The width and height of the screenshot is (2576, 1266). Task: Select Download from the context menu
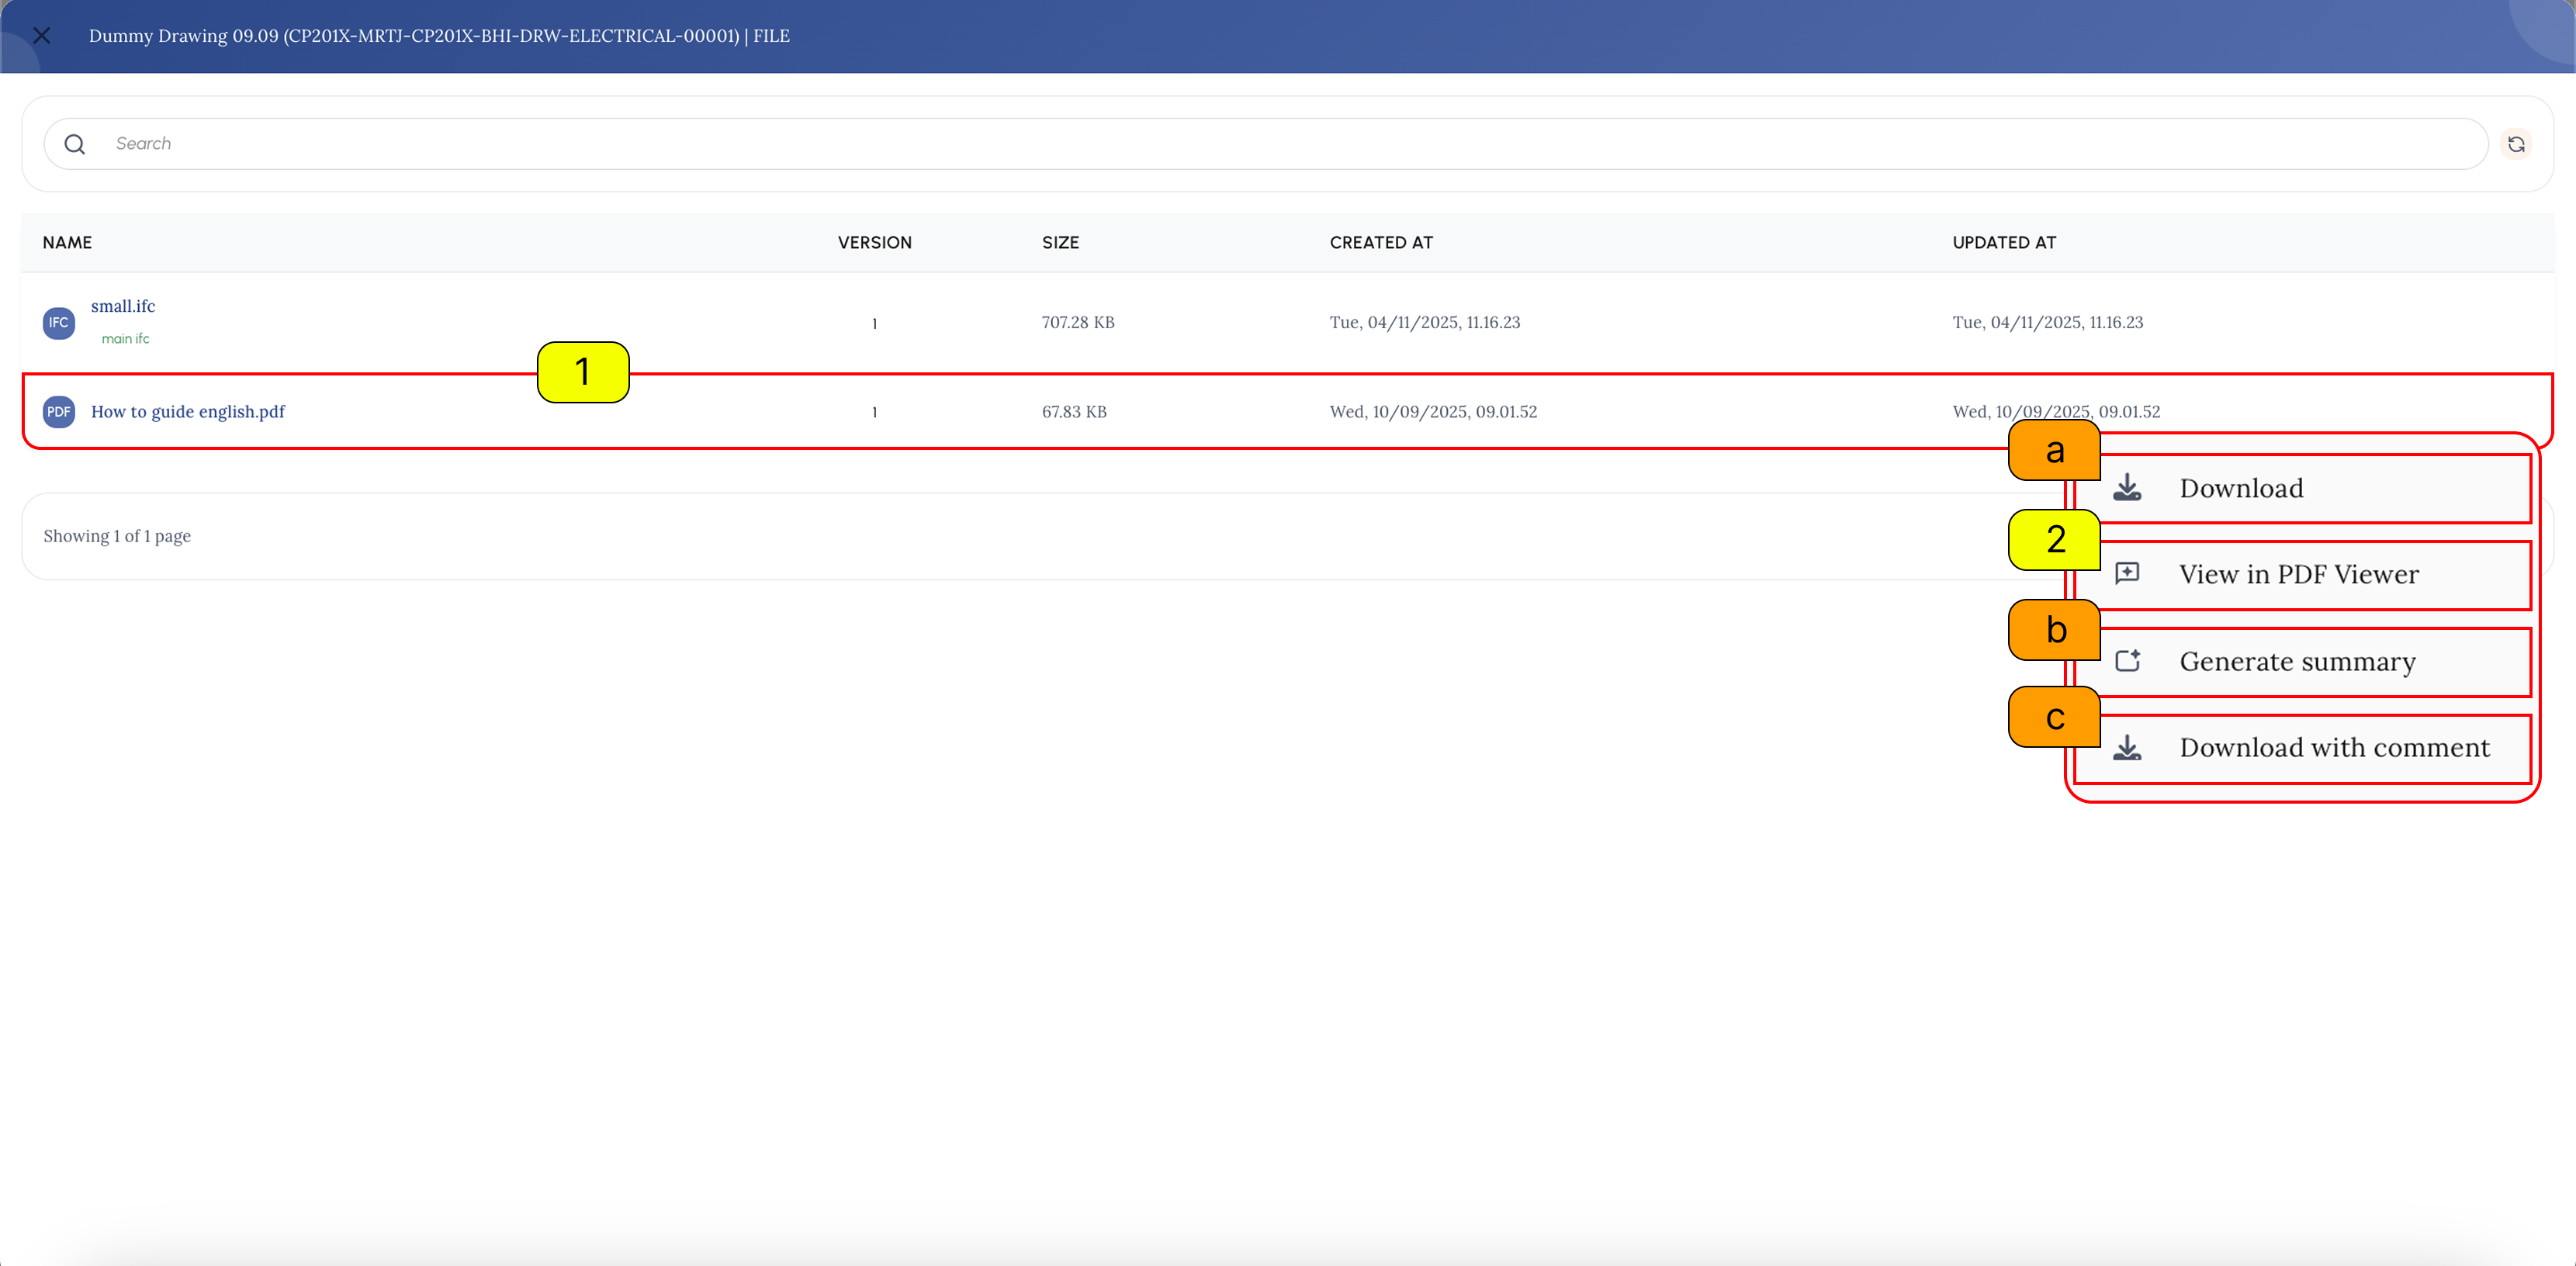click(2302, 489)
